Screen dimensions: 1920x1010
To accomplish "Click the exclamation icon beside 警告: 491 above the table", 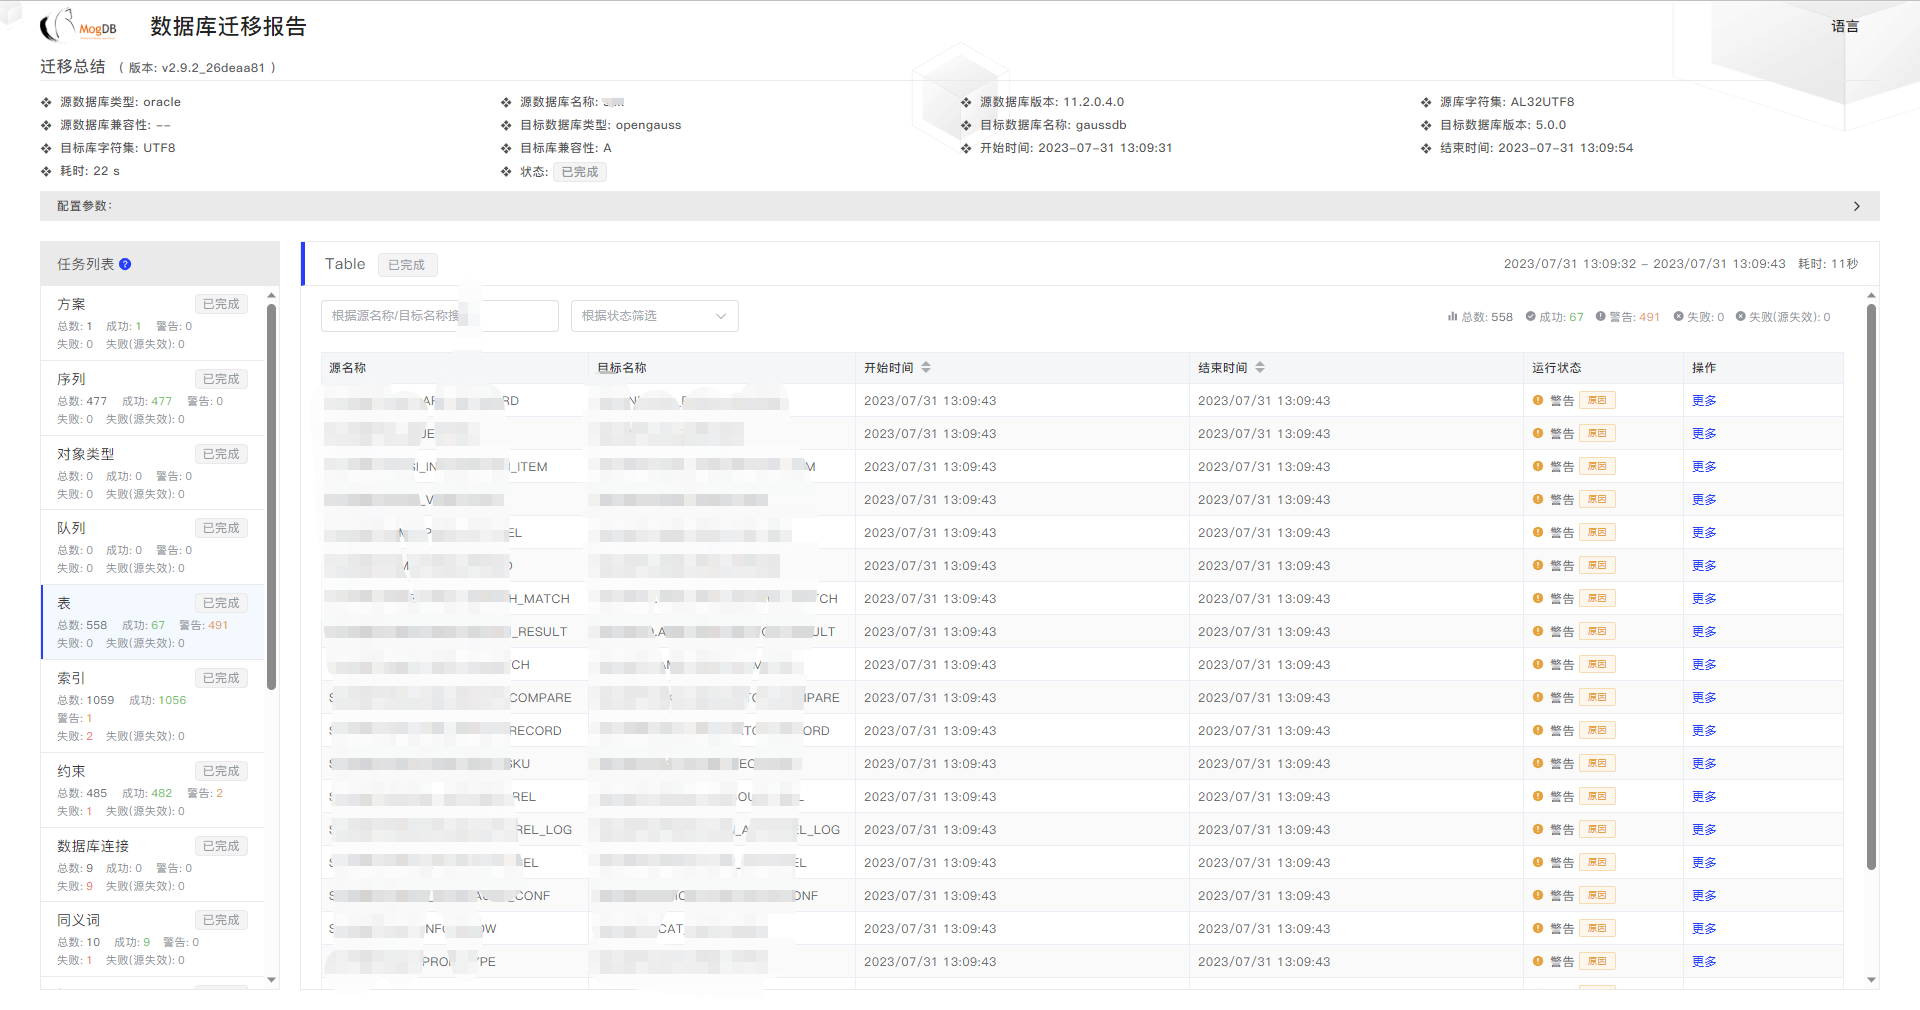I will [1601, 317].
